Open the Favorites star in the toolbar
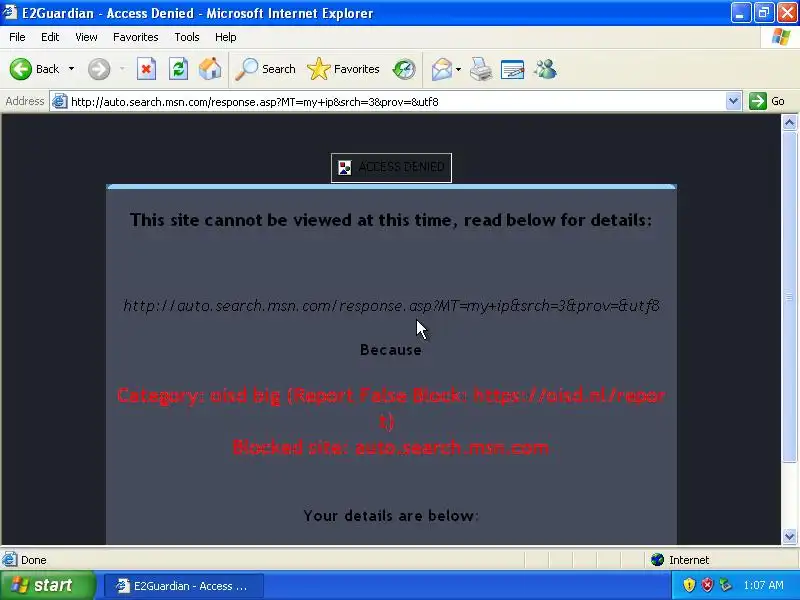This screenshot has width=800, height=600. 343,69
